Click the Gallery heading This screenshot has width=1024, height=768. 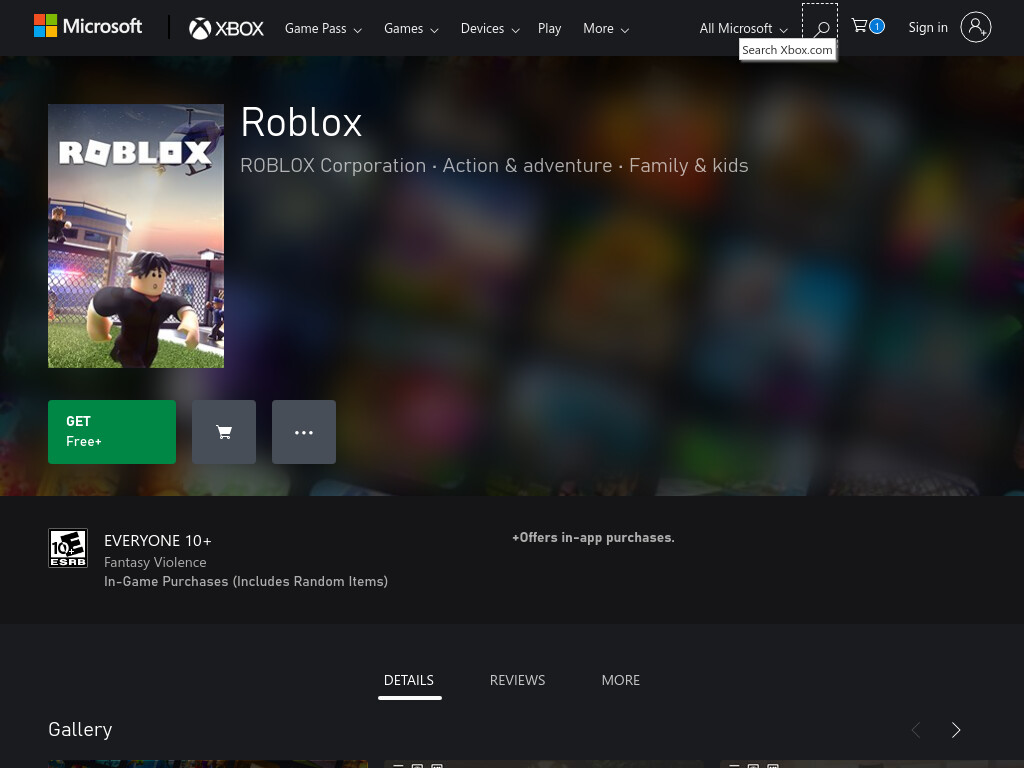tap(80, 729)
